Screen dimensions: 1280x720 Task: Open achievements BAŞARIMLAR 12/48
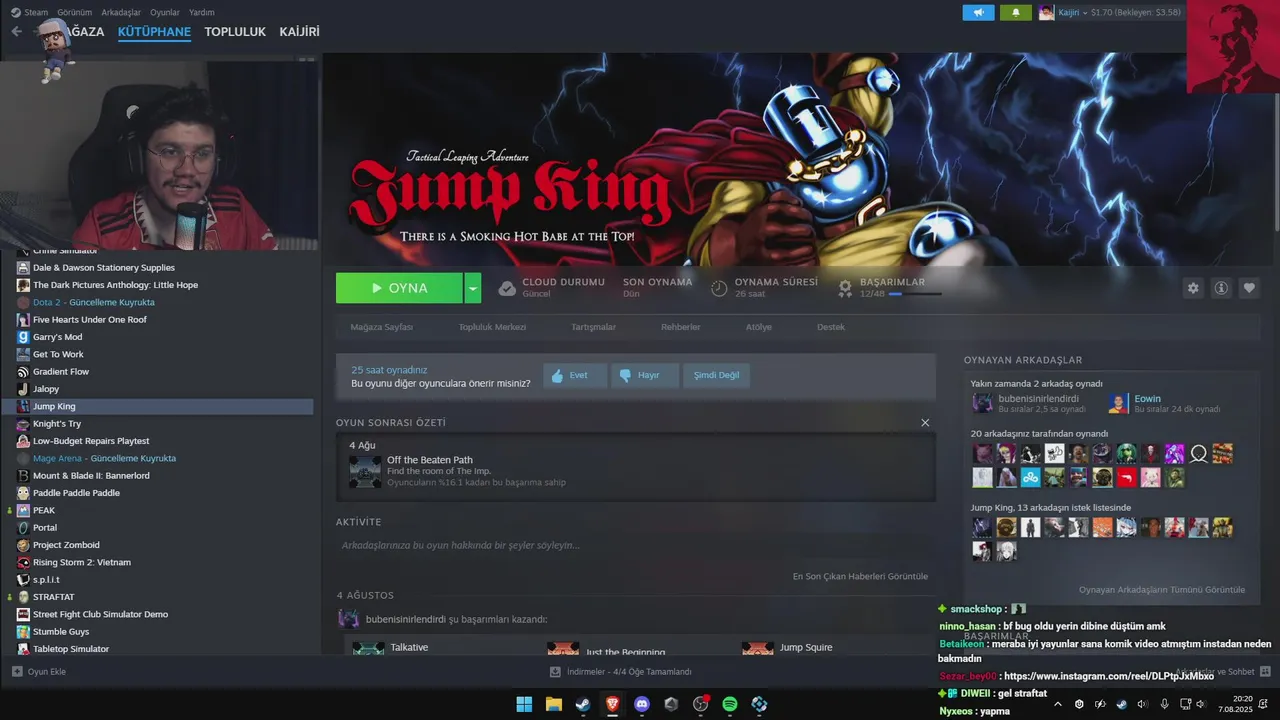click(x=891, y=288)
